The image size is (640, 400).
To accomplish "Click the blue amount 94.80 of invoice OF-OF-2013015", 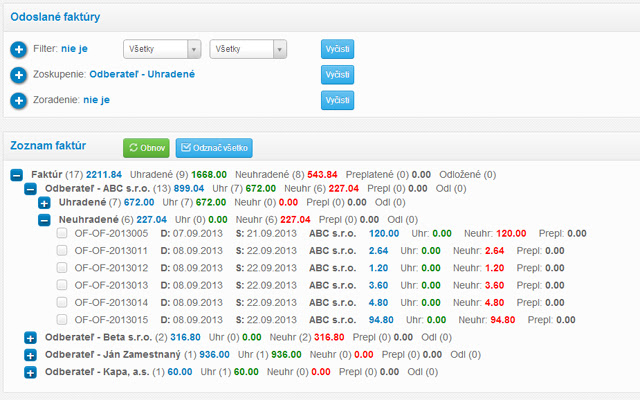I will tap(381, 320).
